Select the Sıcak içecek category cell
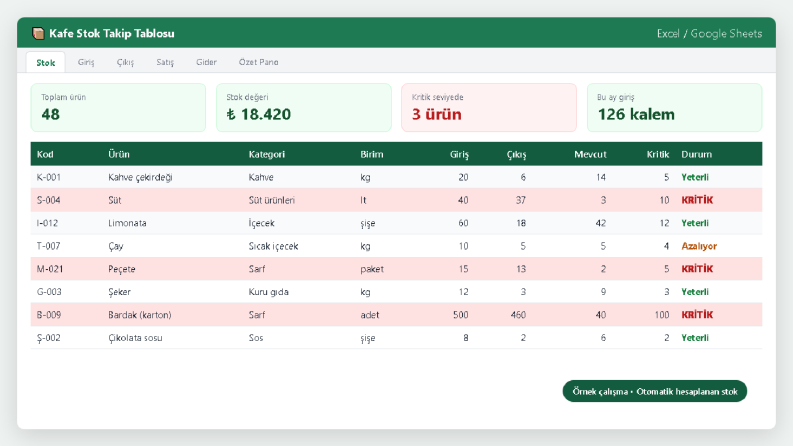Screen dimensions: 793x446 (273, 246)
